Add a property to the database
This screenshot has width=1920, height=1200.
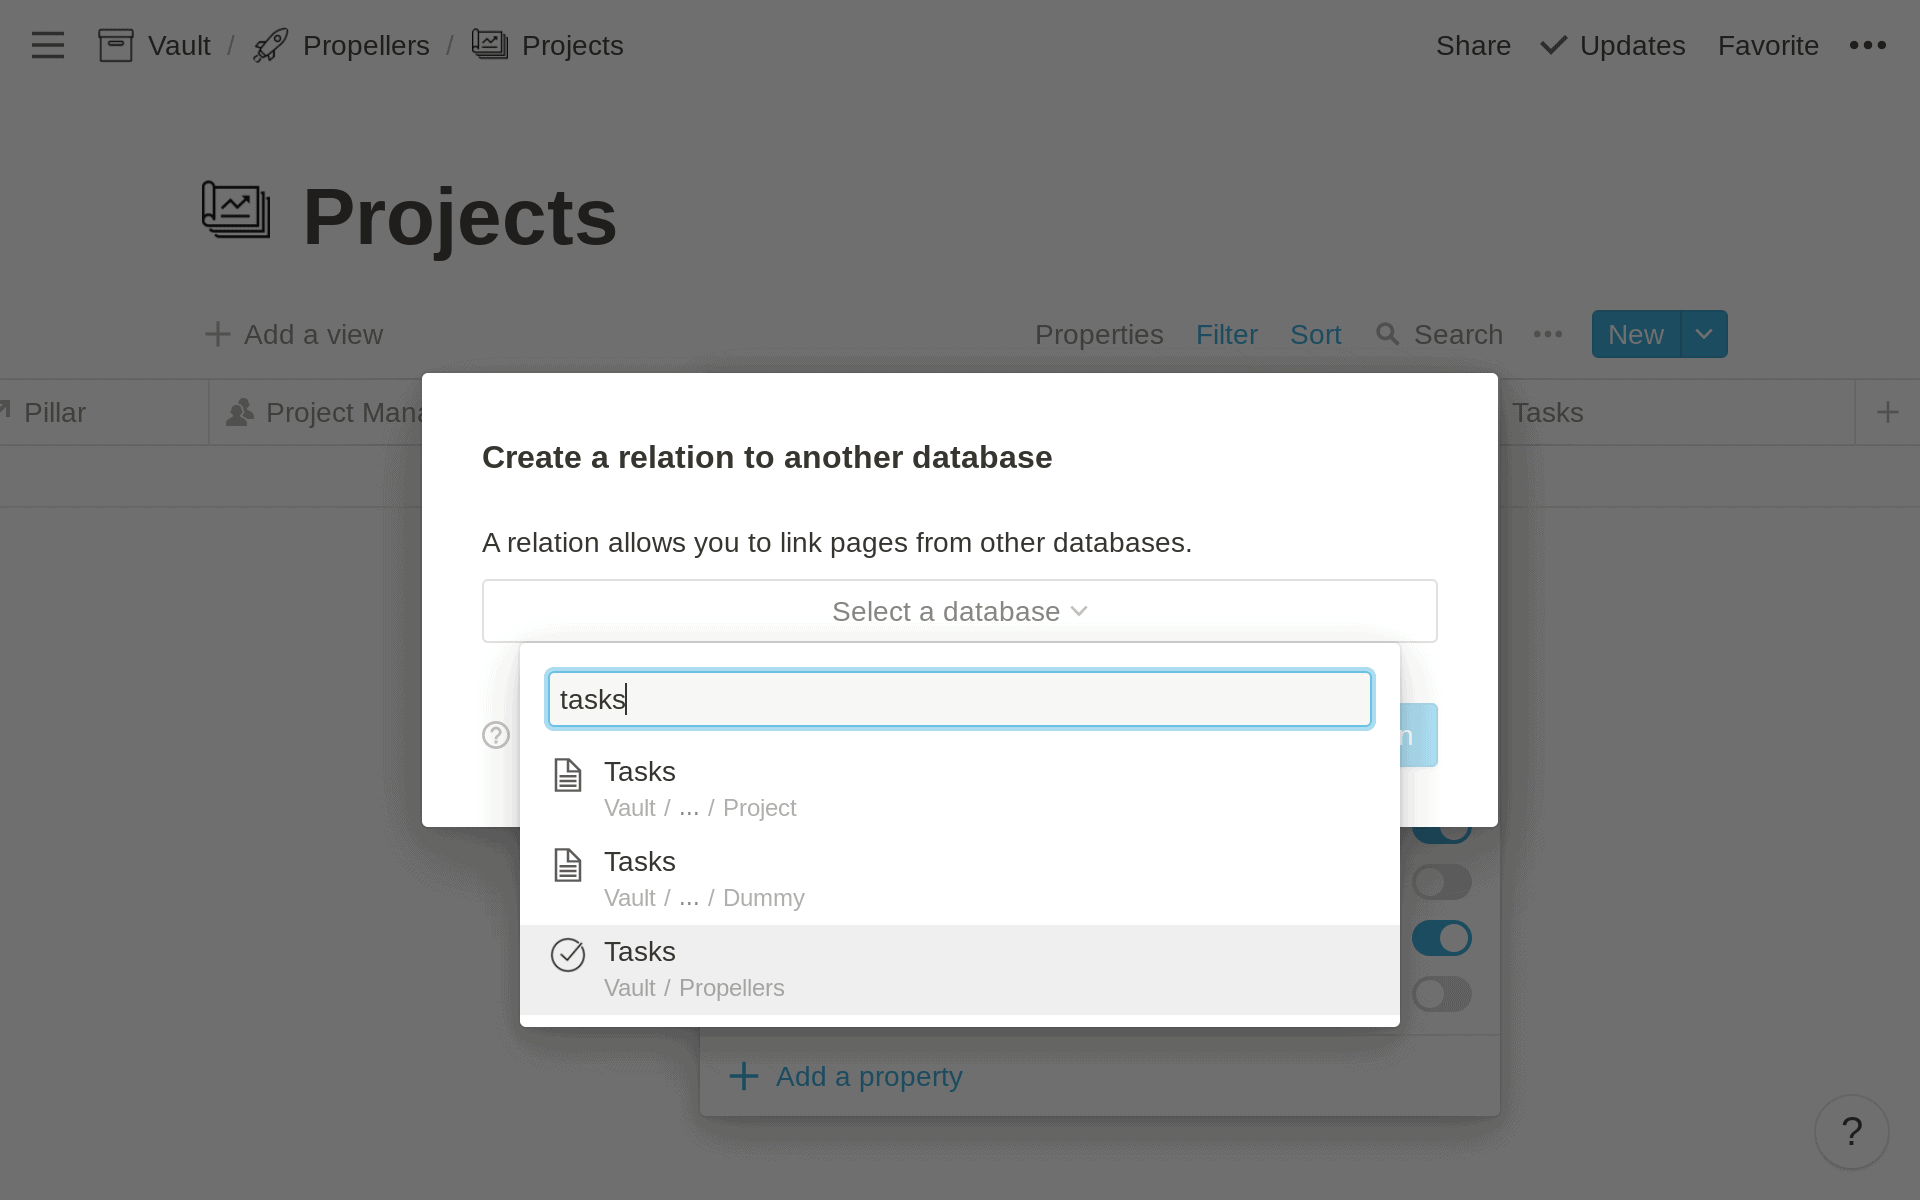click(x=845, y=1077)
